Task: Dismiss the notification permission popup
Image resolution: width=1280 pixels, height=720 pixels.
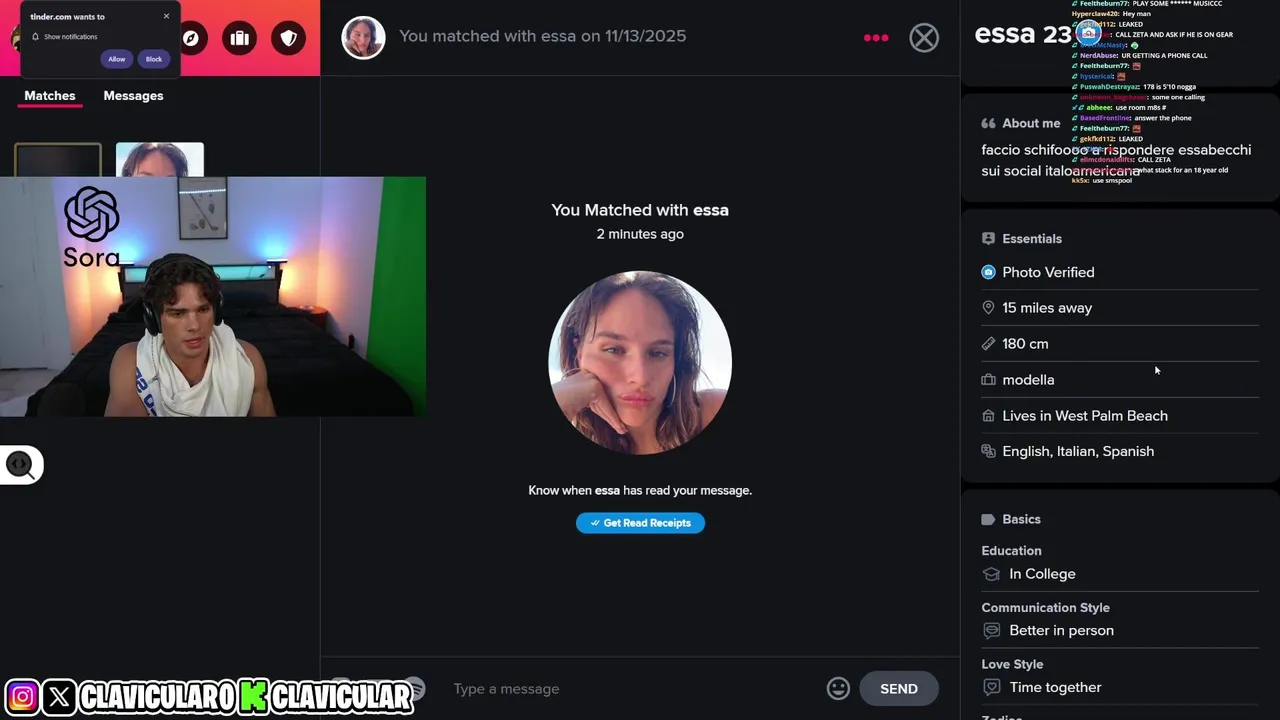Action: coord(166,16)
